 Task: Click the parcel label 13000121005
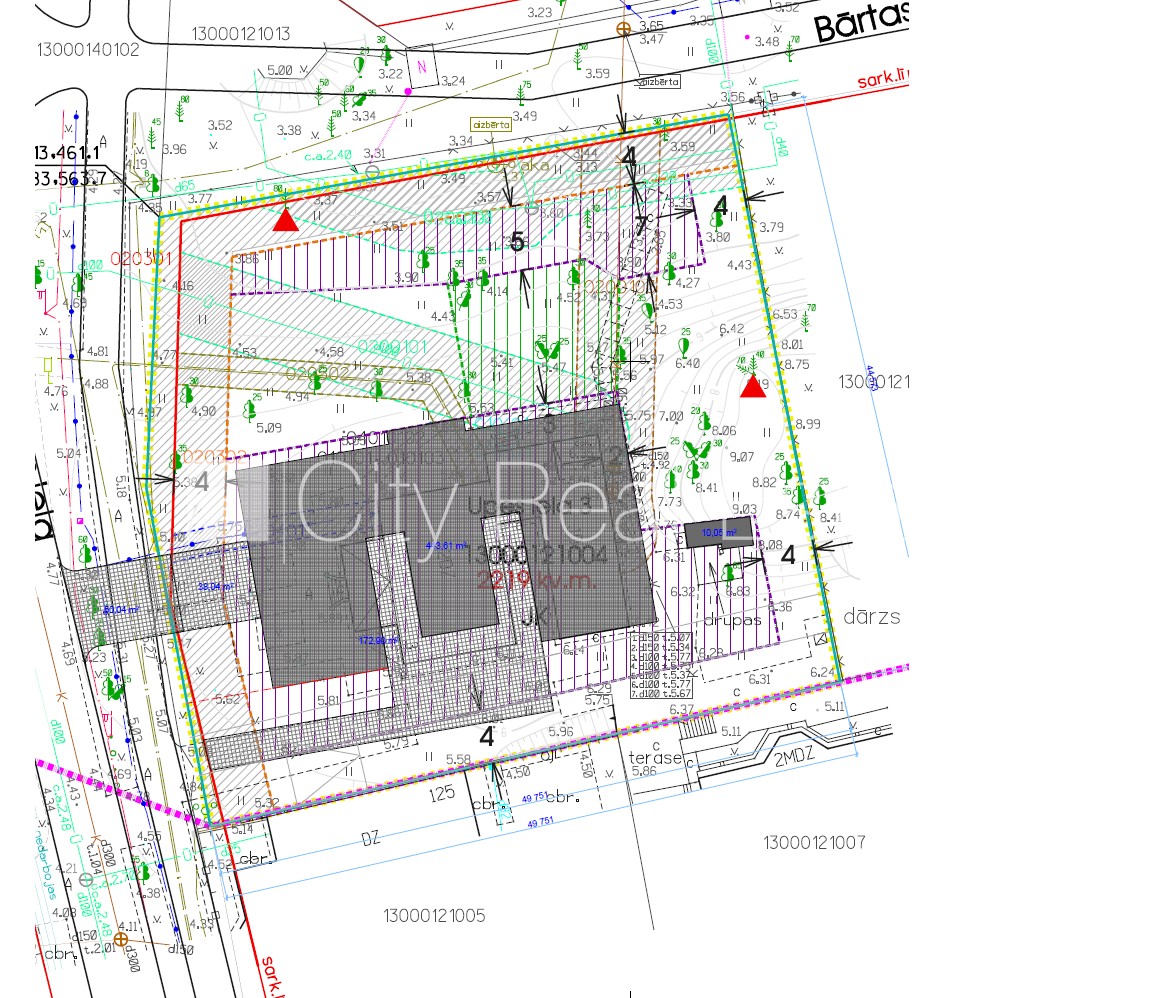(434, 916)
